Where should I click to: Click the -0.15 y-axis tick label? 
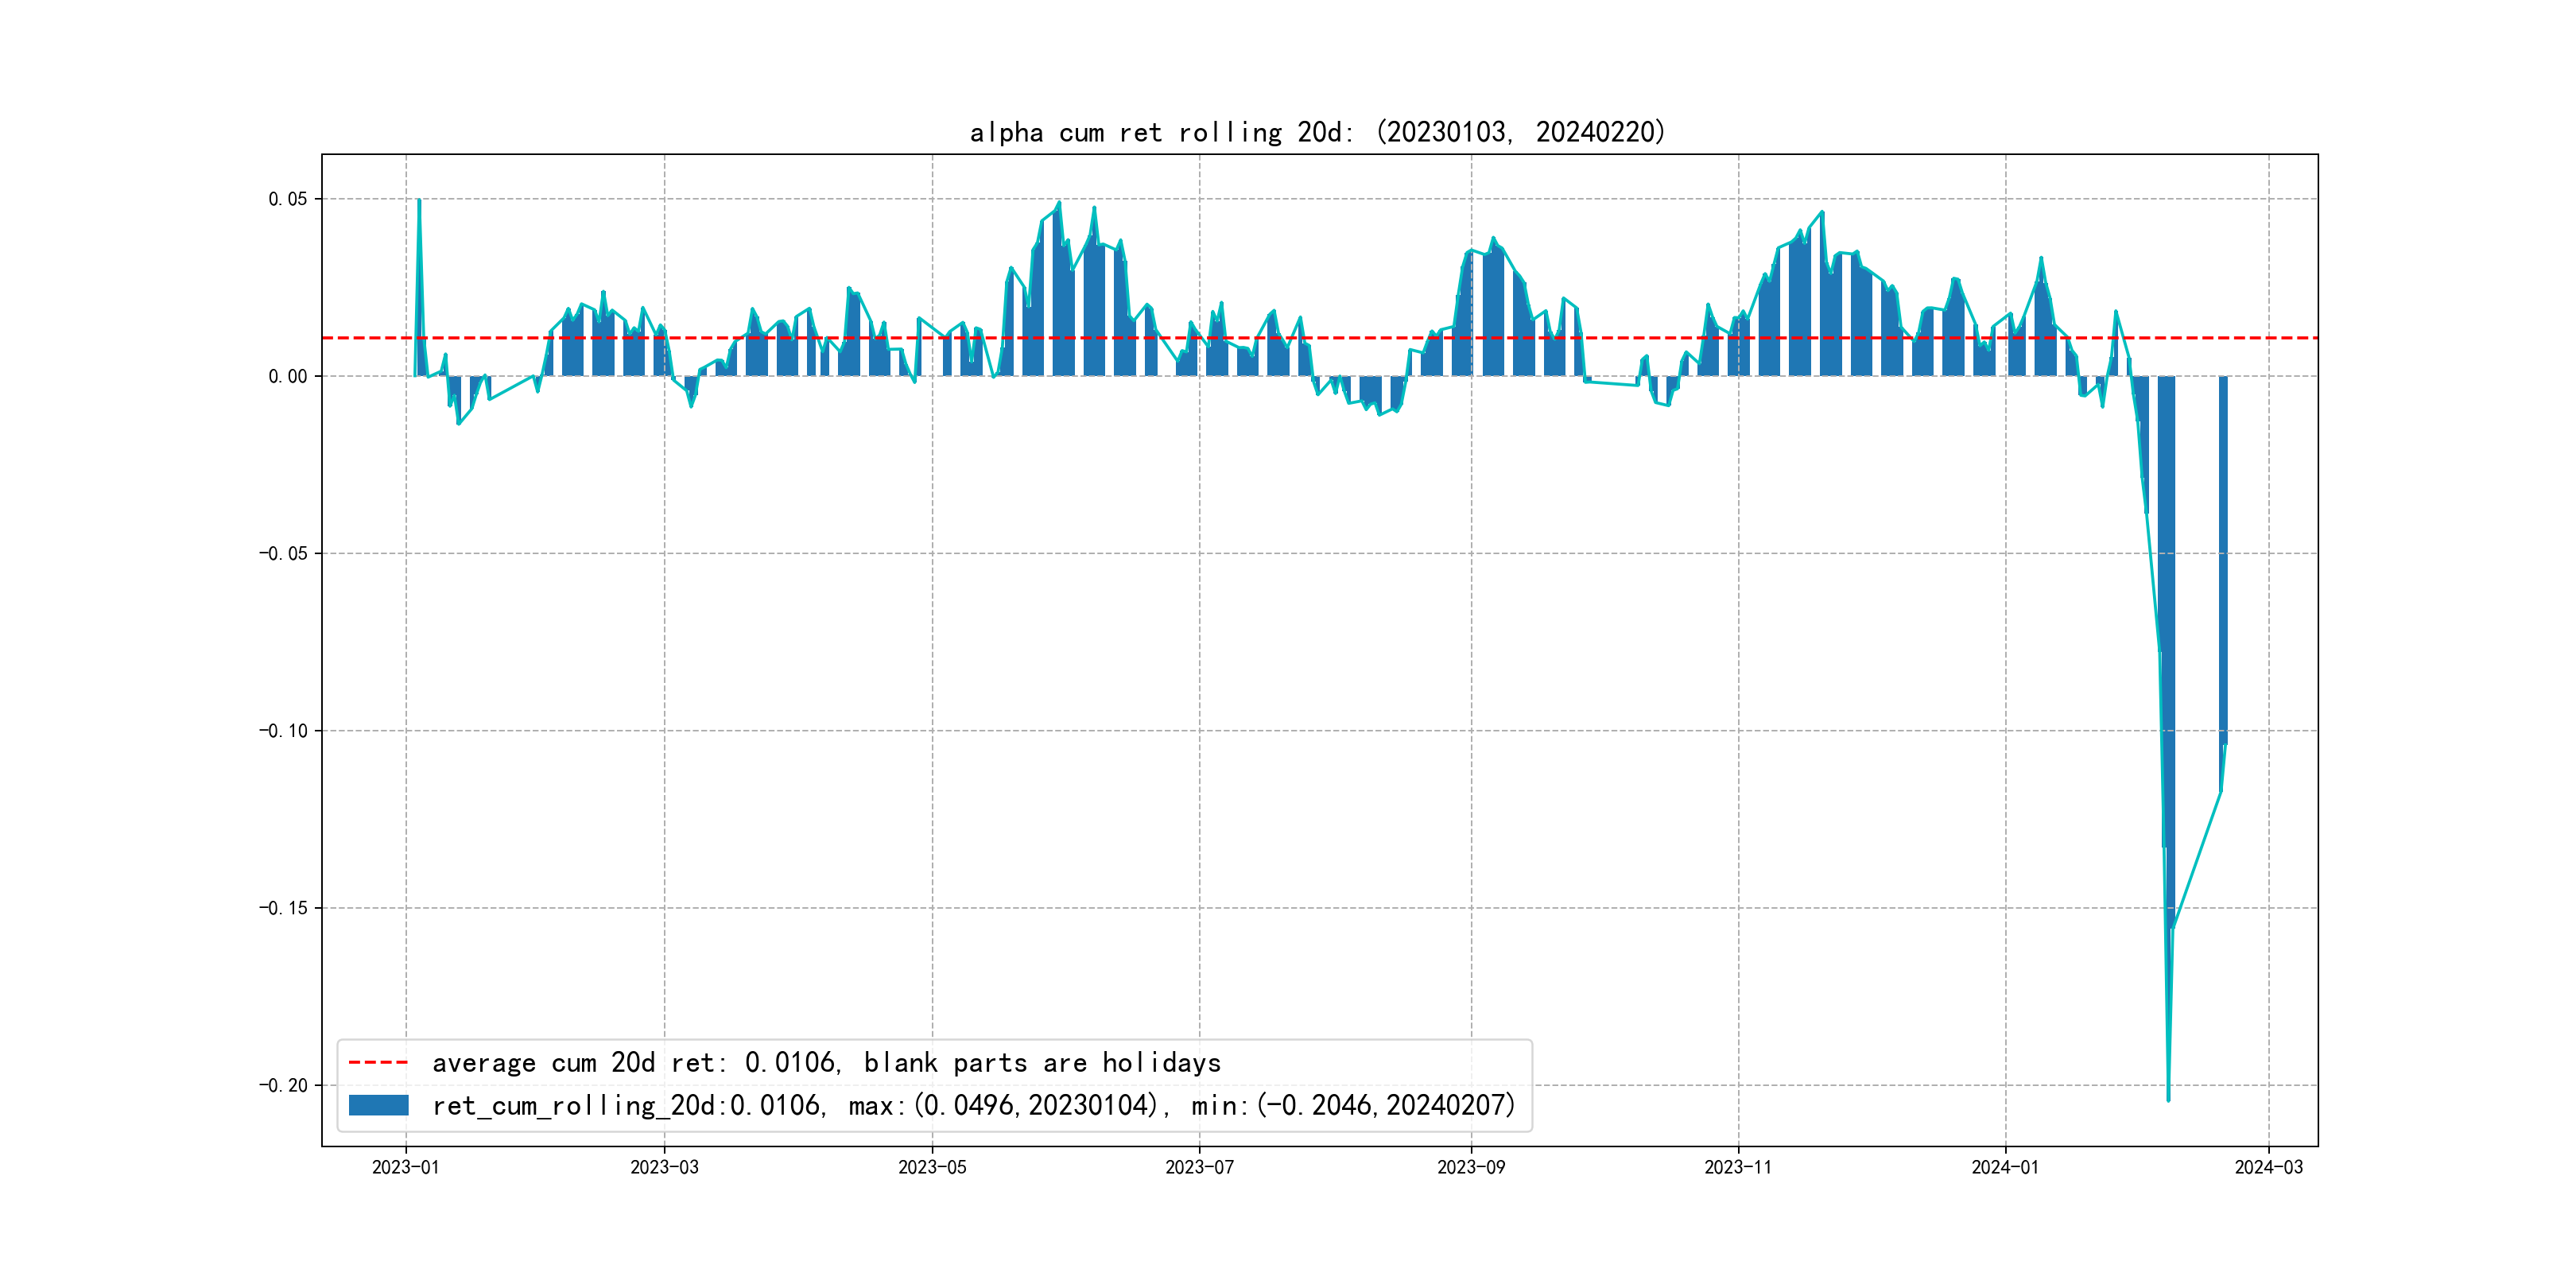tap(284, 908)
